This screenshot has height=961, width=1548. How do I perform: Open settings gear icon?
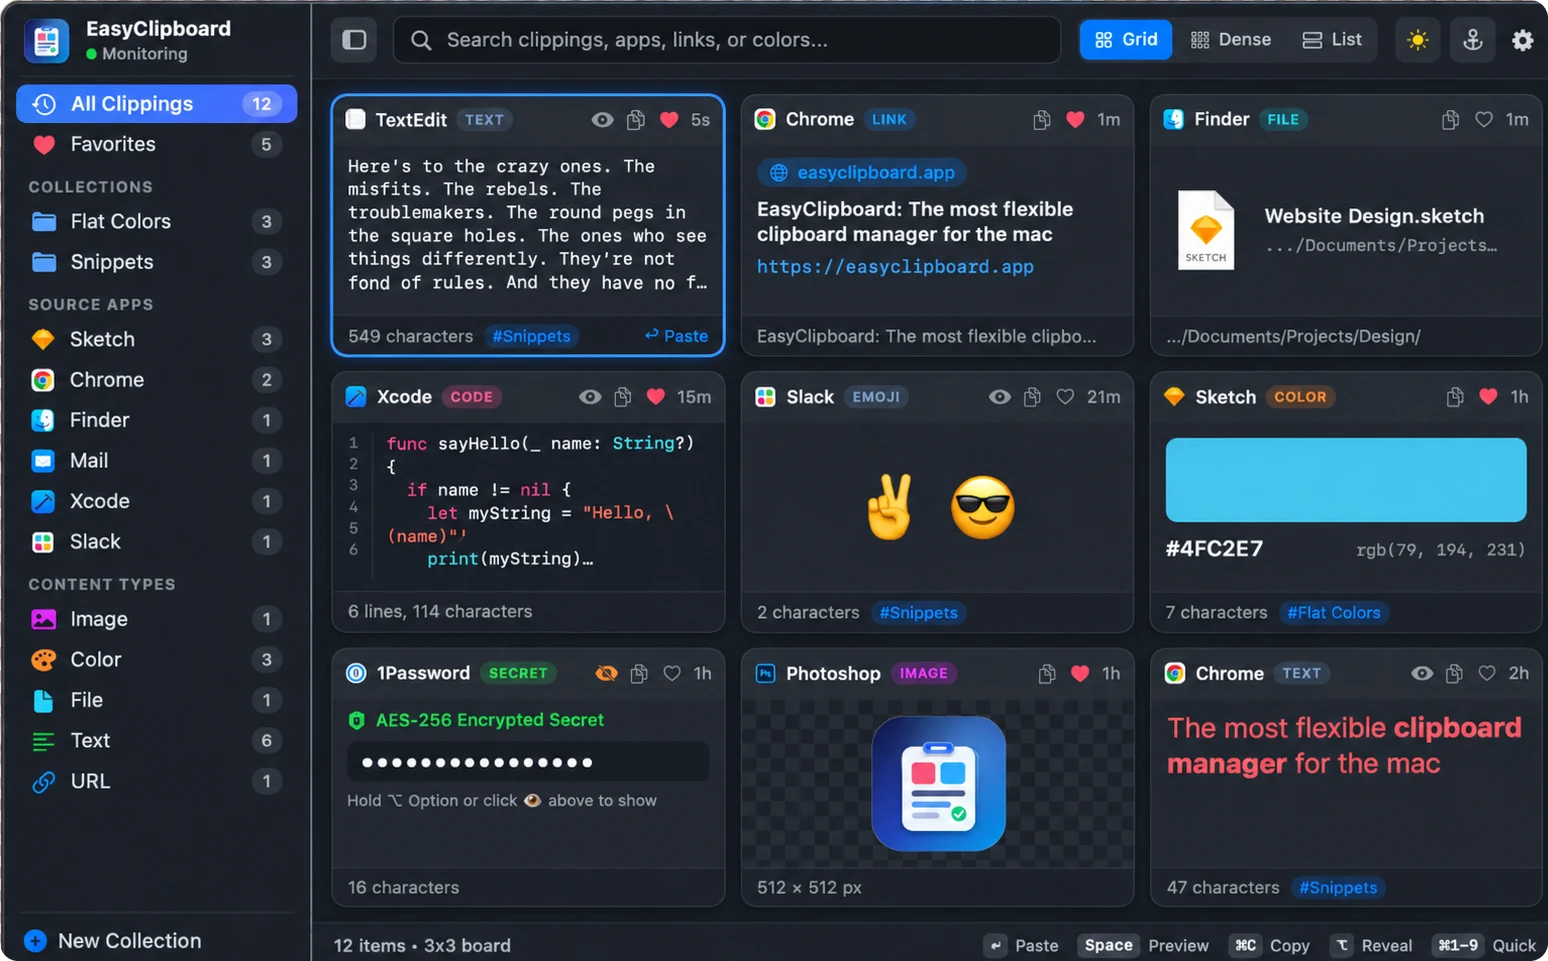pos(1522,40)
